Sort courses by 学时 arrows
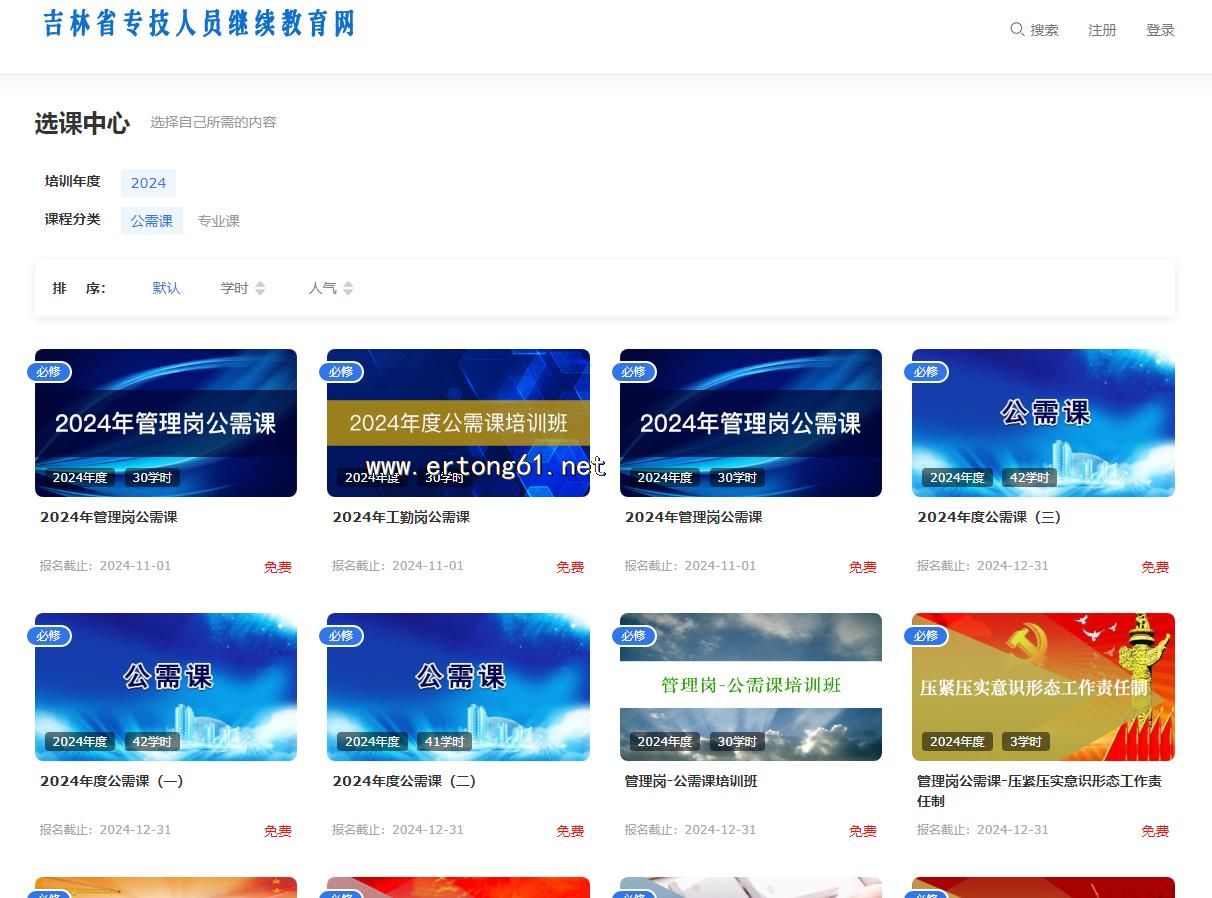This screenshot has width=1212, height=898. coord(260,288)
